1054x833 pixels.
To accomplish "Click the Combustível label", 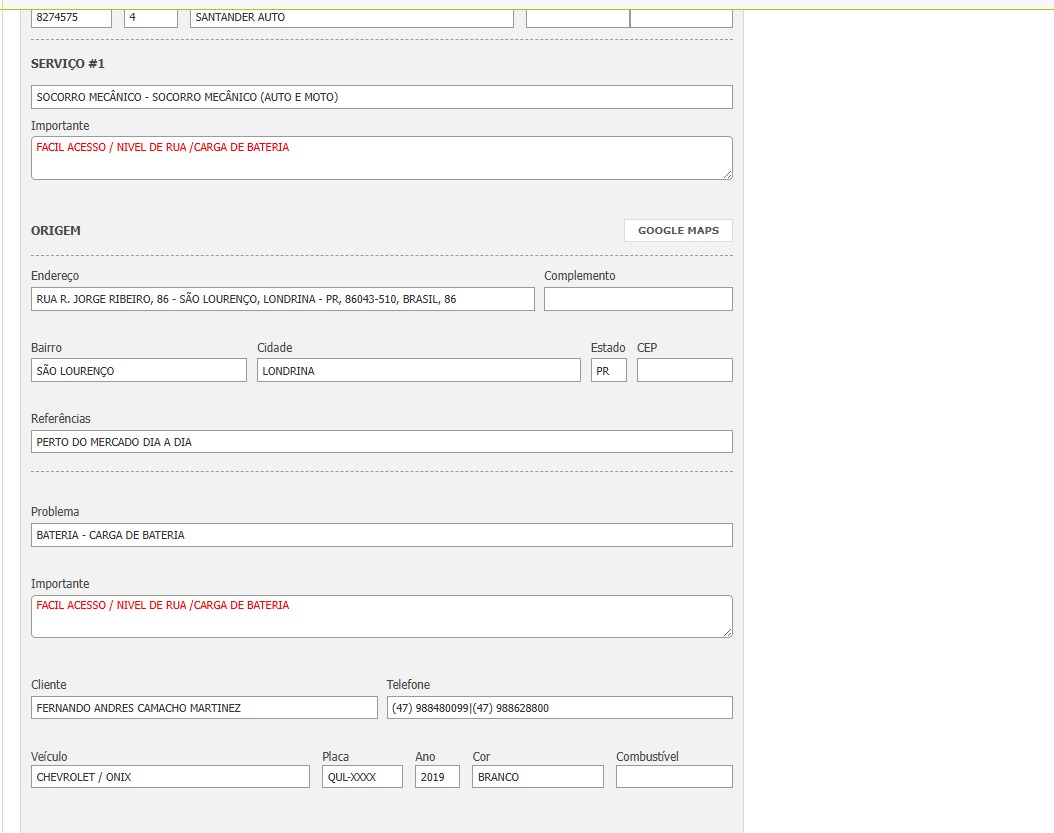I will coord(647,756).
